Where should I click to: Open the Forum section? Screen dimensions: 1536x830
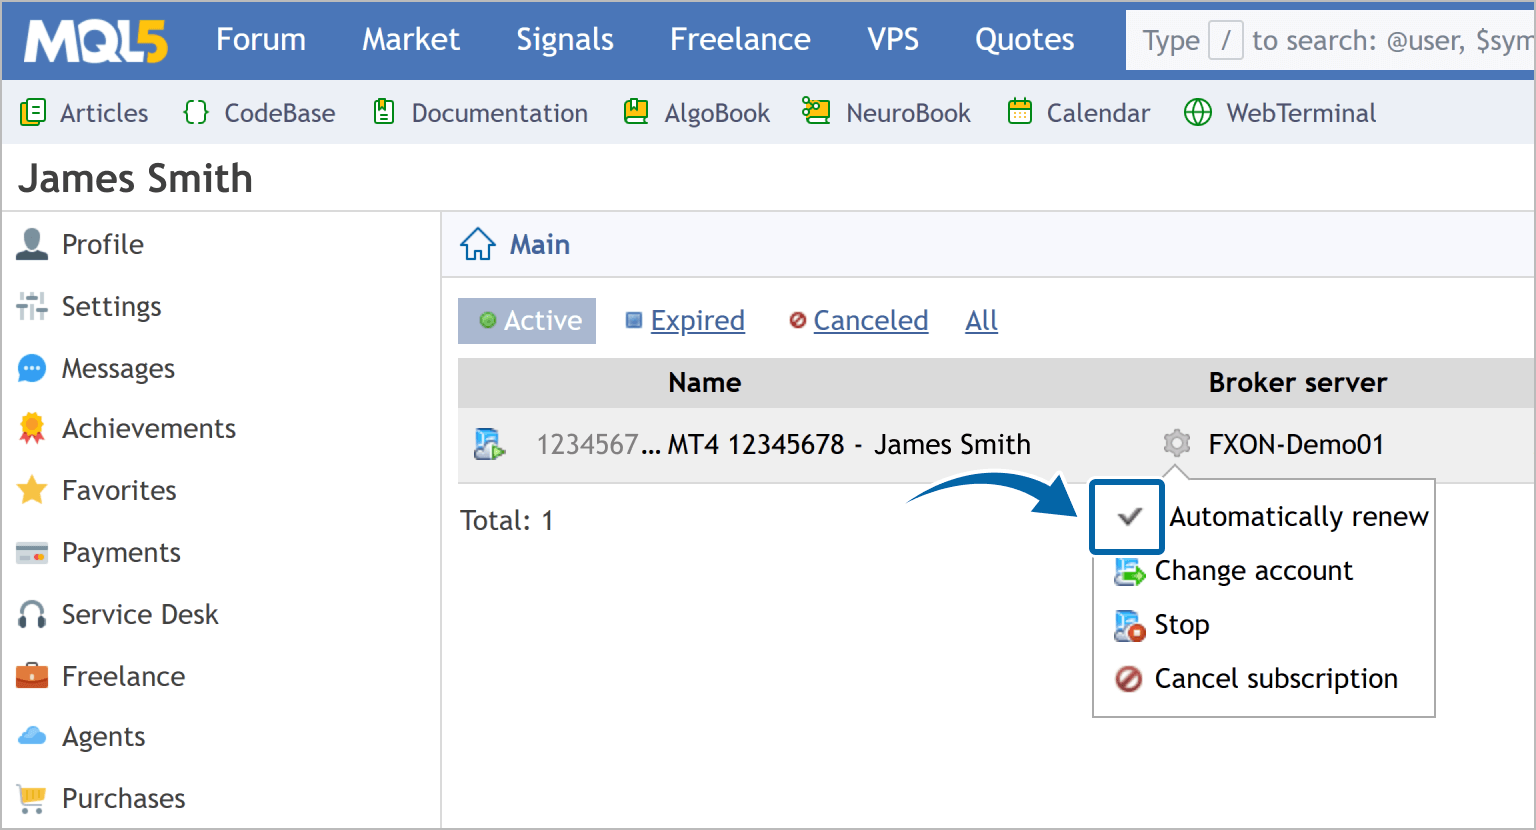[x=261, y=39]
